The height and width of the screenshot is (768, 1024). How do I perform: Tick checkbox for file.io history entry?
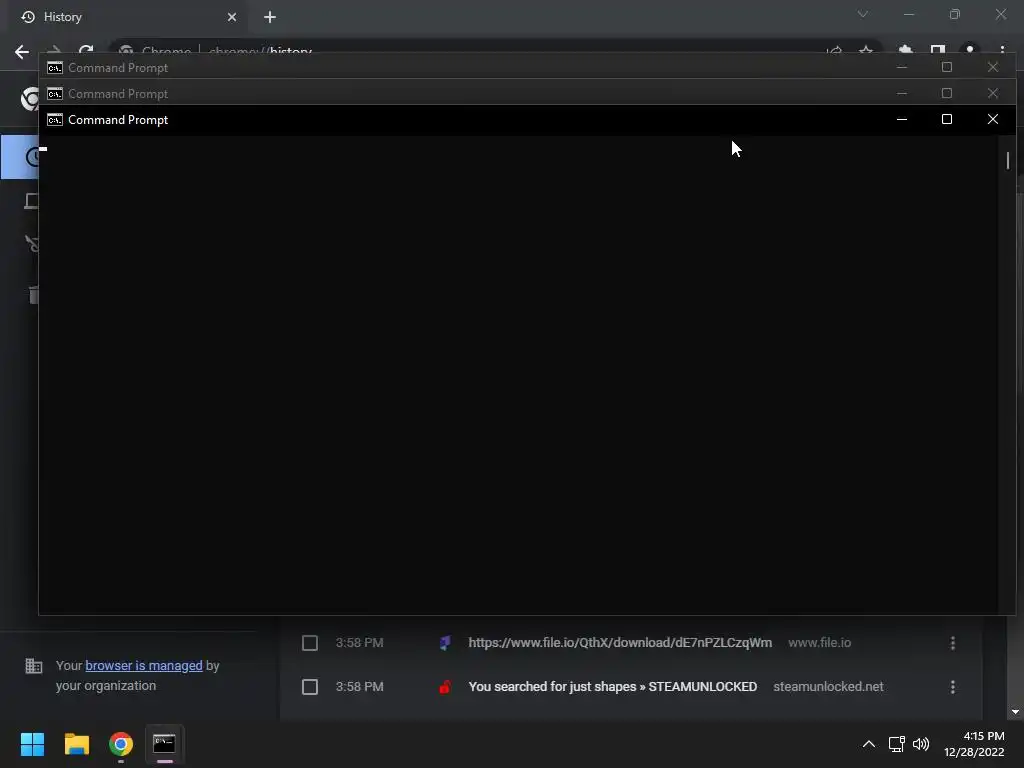310,643
